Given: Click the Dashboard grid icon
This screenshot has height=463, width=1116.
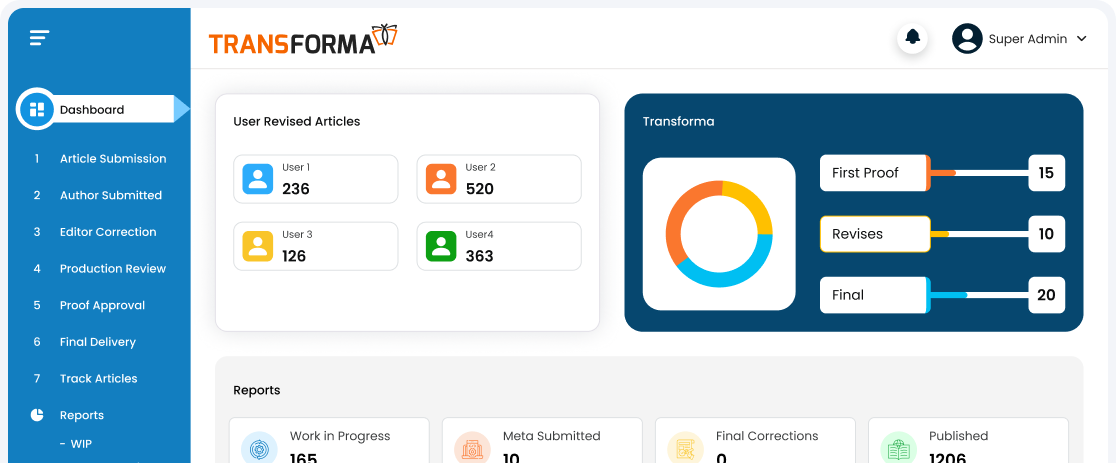Looking at the screenshot, I should (x=36, y=110).
